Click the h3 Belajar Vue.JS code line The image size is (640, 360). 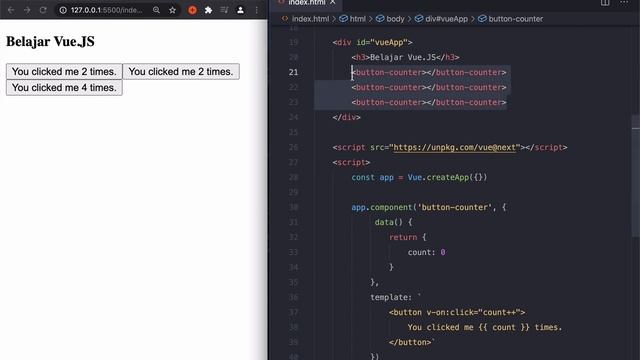click(x=405, y=58)
